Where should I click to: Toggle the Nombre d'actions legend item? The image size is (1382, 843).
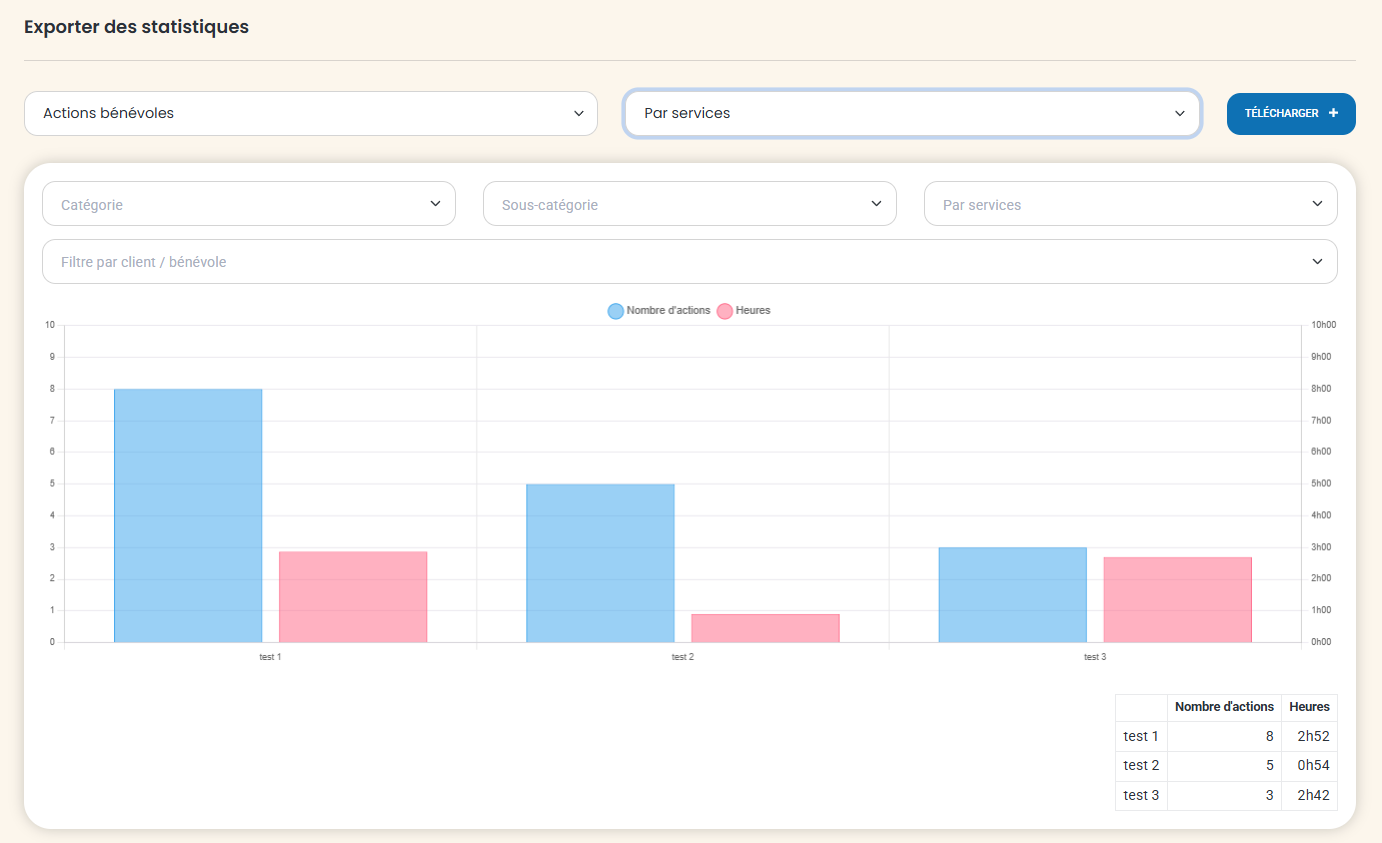[x=659, y=311]
